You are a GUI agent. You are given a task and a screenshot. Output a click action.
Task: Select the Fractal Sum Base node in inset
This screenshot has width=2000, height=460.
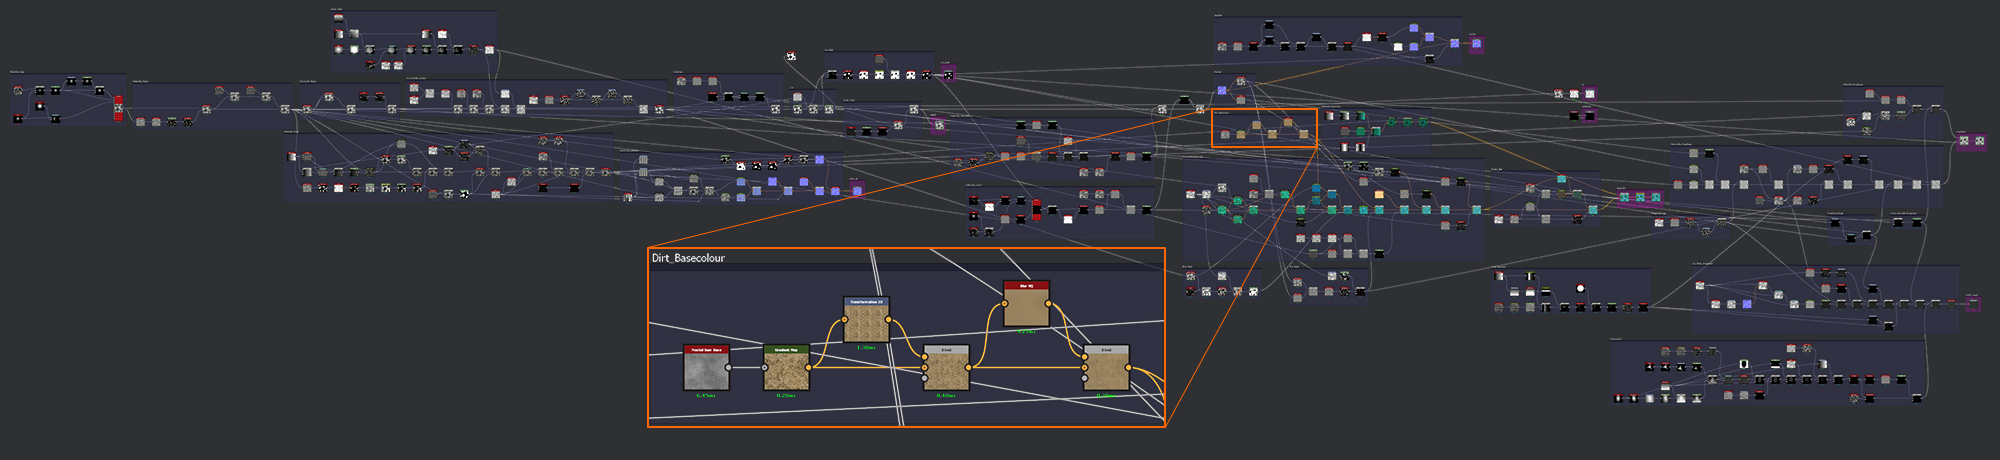[706, 368]
